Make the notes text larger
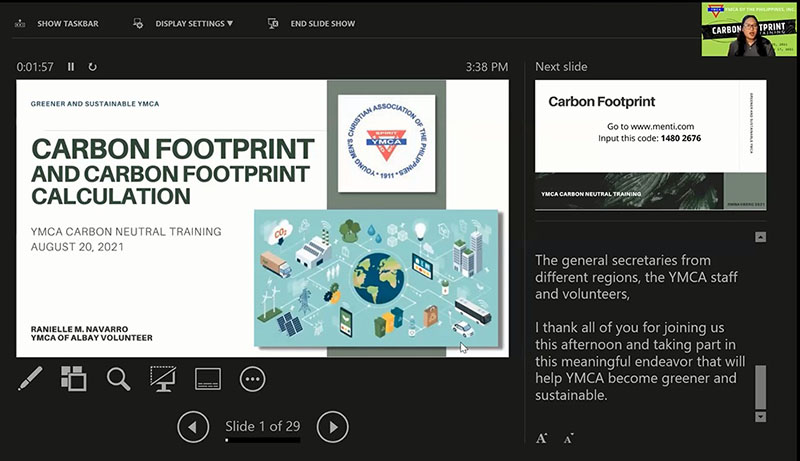 [x=541, y=438]
